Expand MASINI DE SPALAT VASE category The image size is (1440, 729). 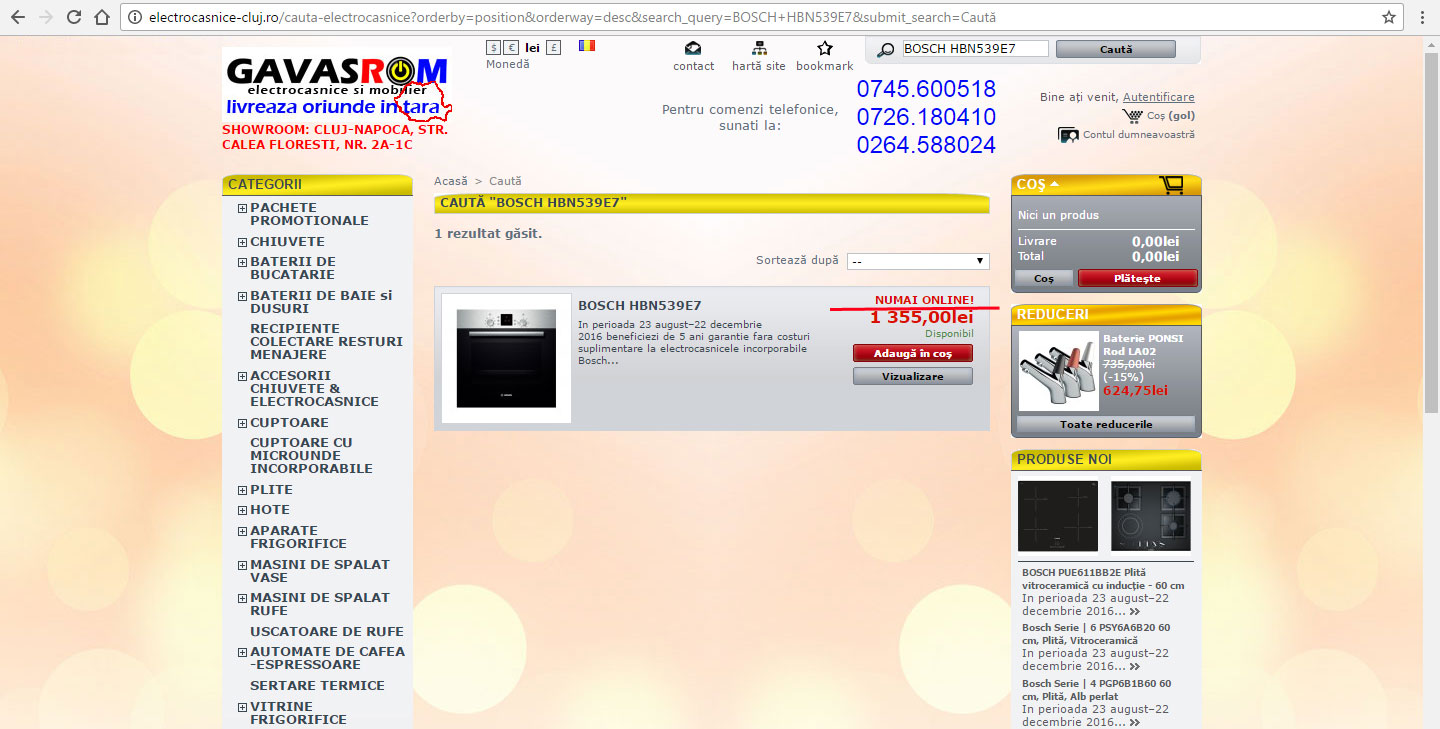tap(242, 566)
